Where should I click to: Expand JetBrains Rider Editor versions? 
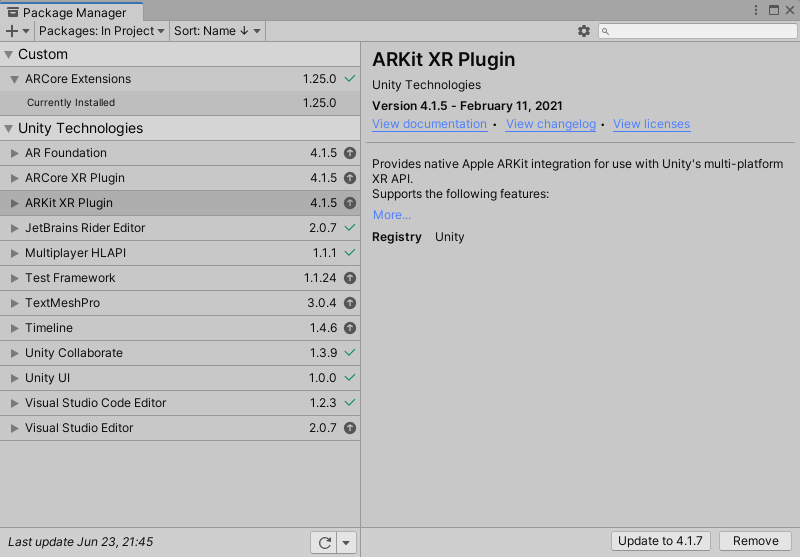[14, 228]
